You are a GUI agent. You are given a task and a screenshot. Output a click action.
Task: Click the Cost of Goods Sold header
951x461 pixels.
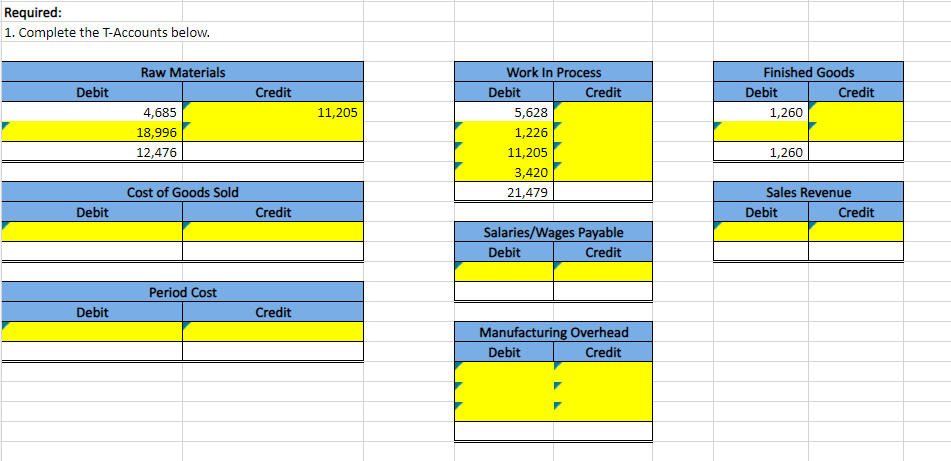pyautogui.click(x=182, y=192)
